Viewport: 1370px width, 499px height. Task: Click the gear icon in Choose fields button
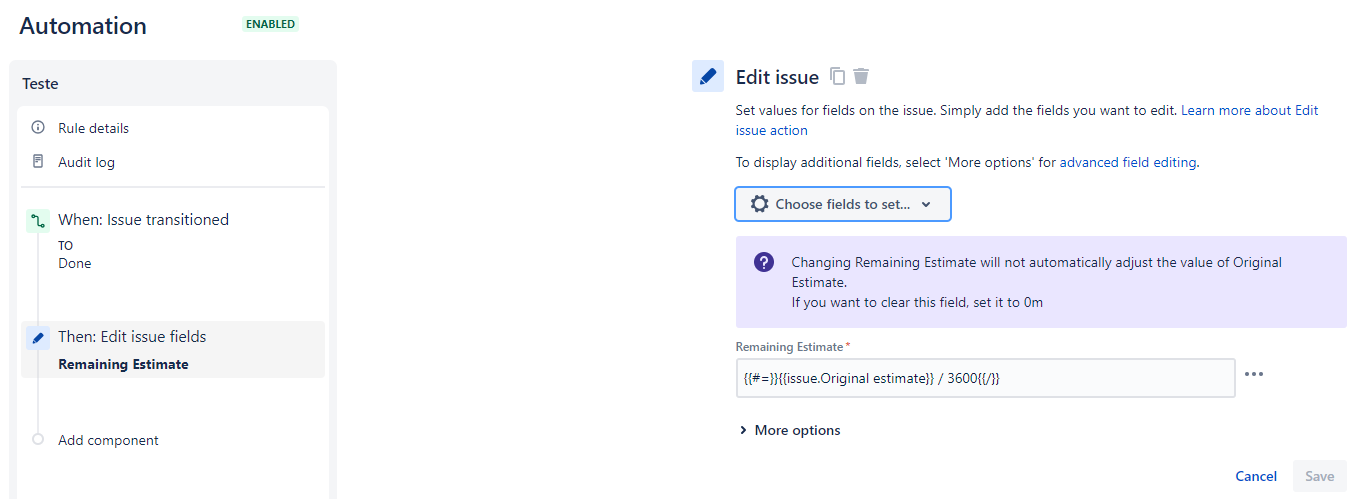759,204
